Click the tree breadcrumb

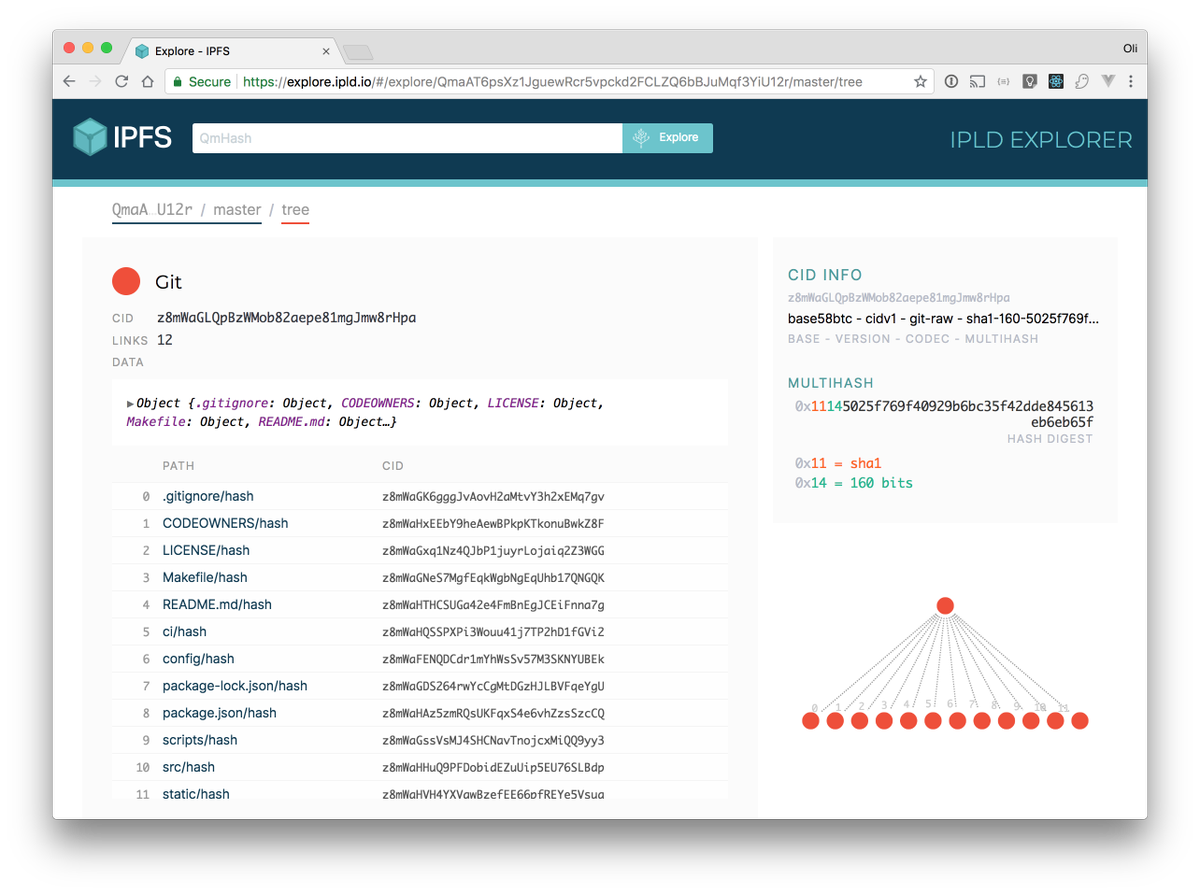pos(295,210)
